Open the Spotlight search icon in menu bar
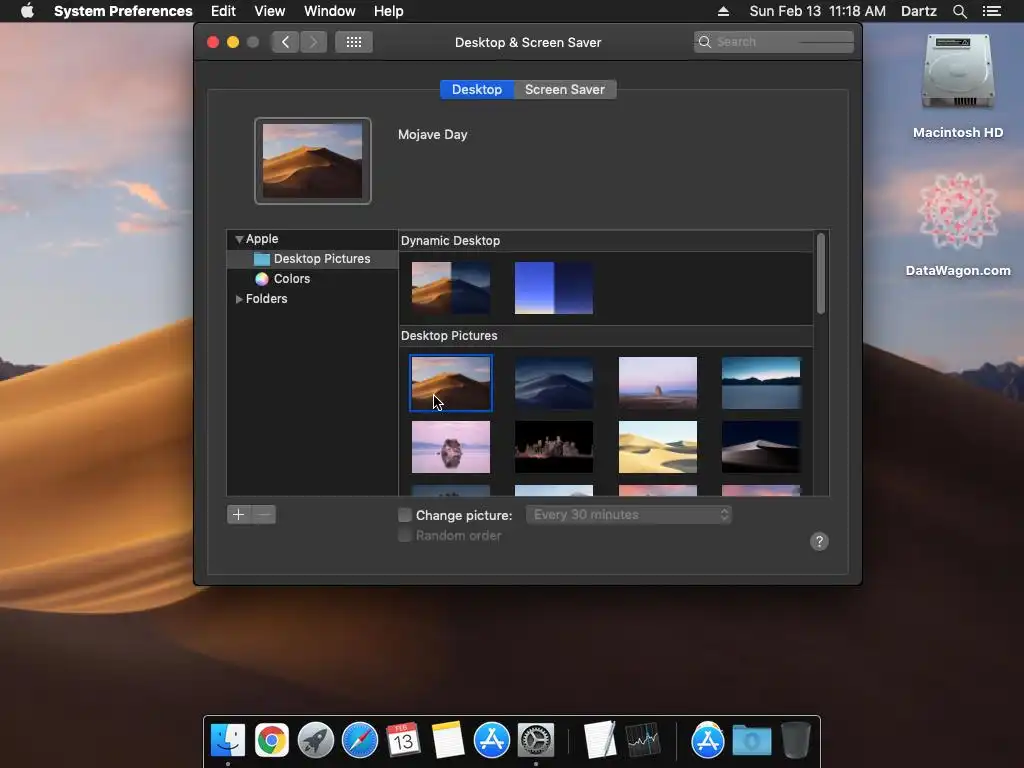Screen dimensions: 1024x768 tap(959, 11)
